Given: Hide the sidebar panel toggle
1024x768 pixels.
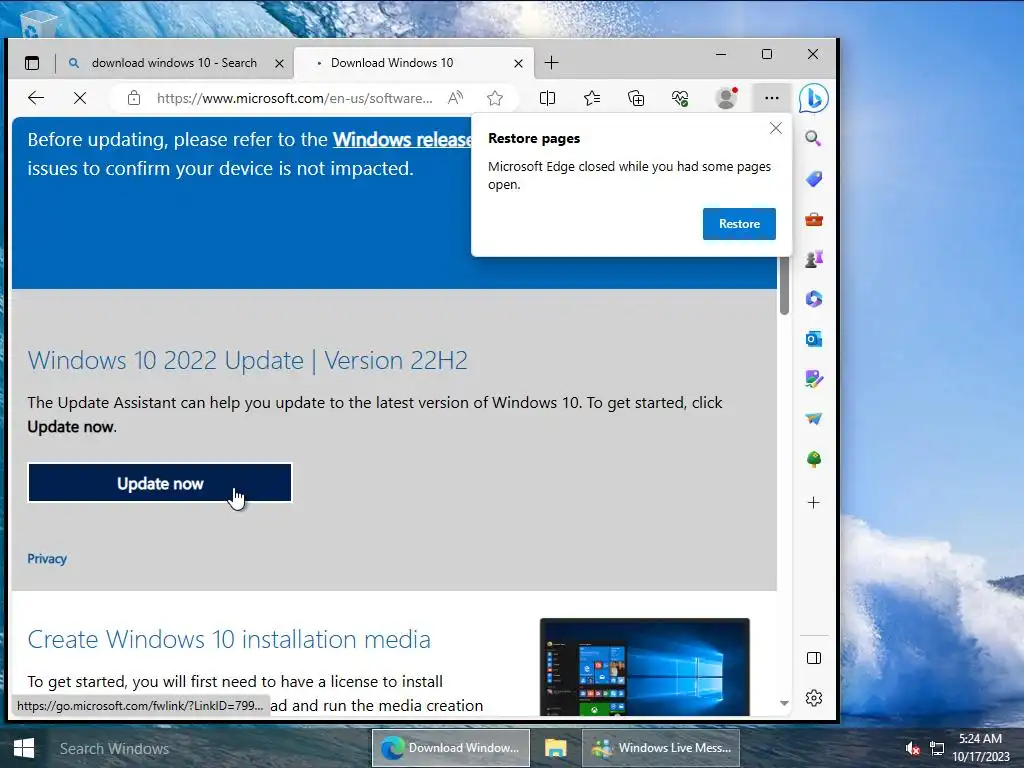Looking at the screenshot, I should point(814,658).
